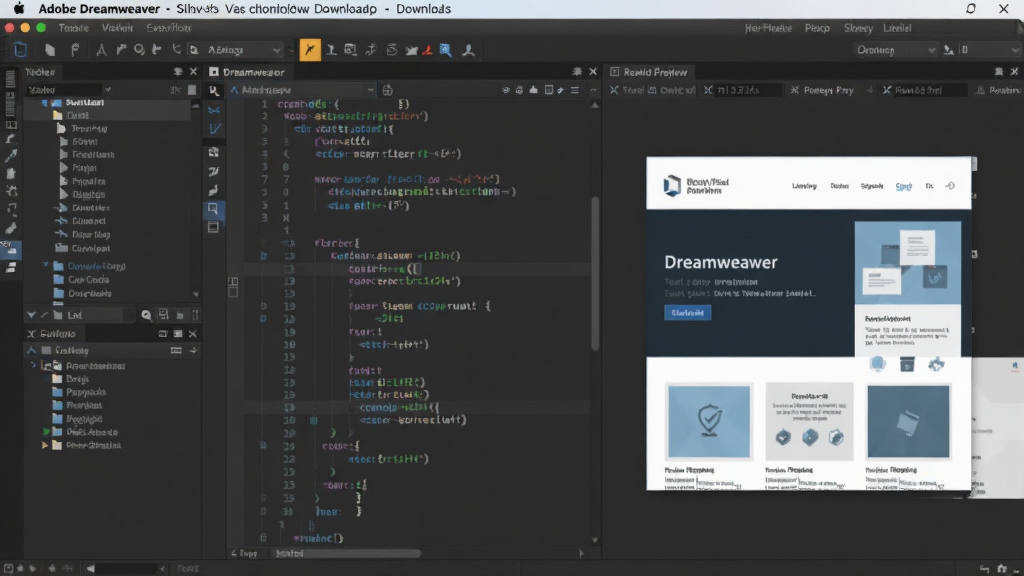
Task: Select the file panel header tab
Action: tap(40, 72)
